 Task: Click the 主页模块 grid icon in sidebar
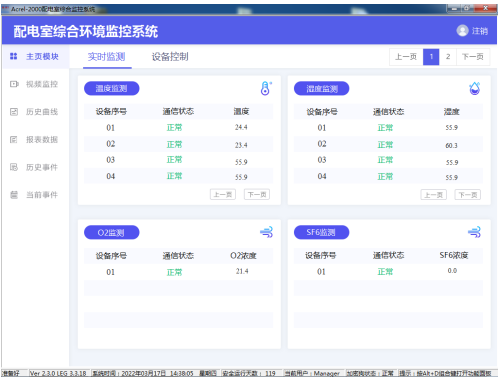(x=13, y=56)
